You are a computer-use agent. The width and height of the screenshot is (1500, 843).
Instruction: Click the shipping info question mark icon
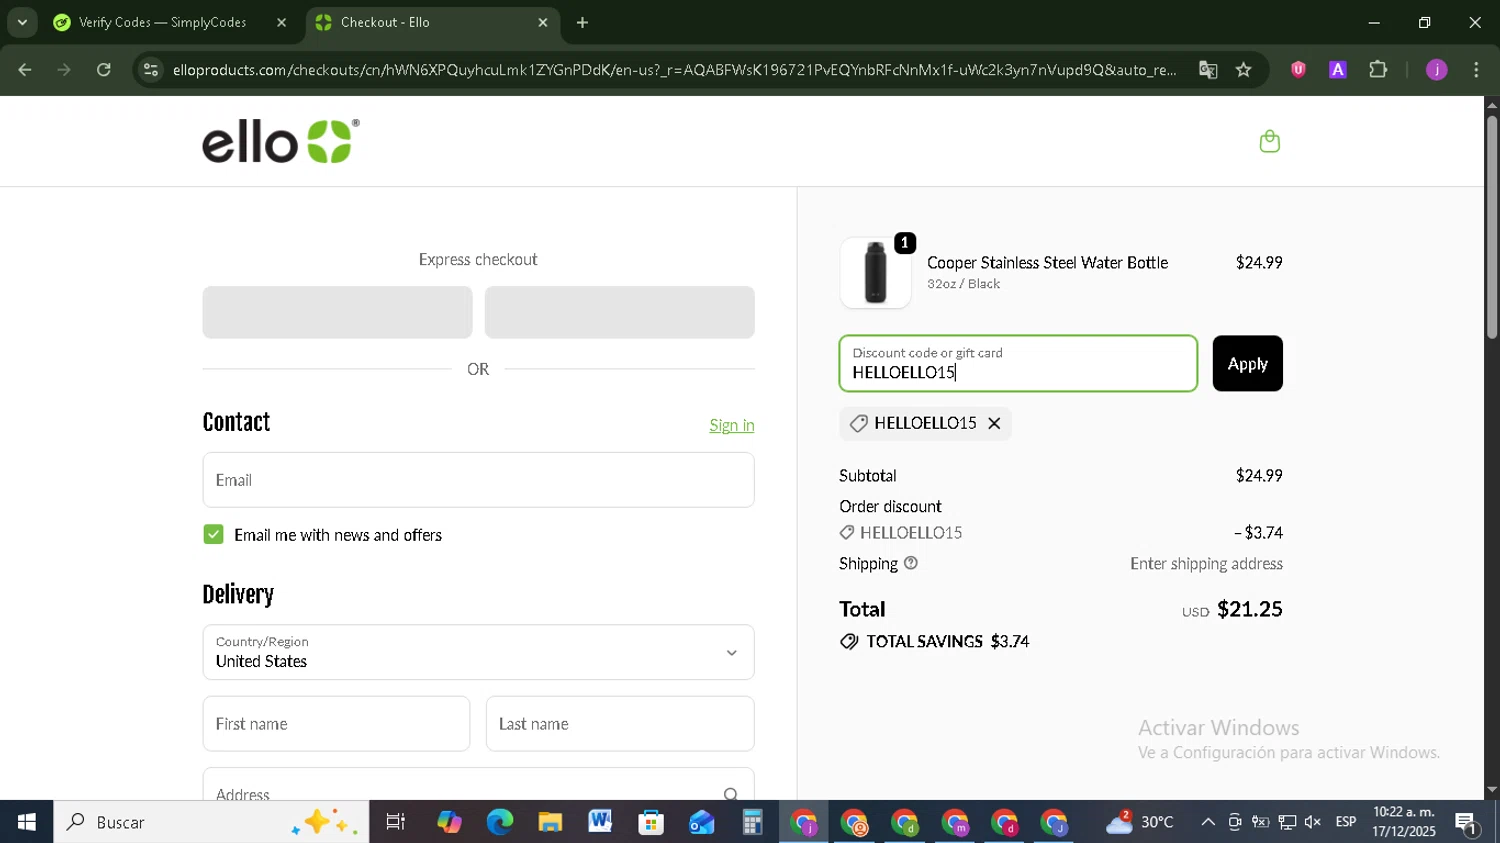[x=911, y=563]
